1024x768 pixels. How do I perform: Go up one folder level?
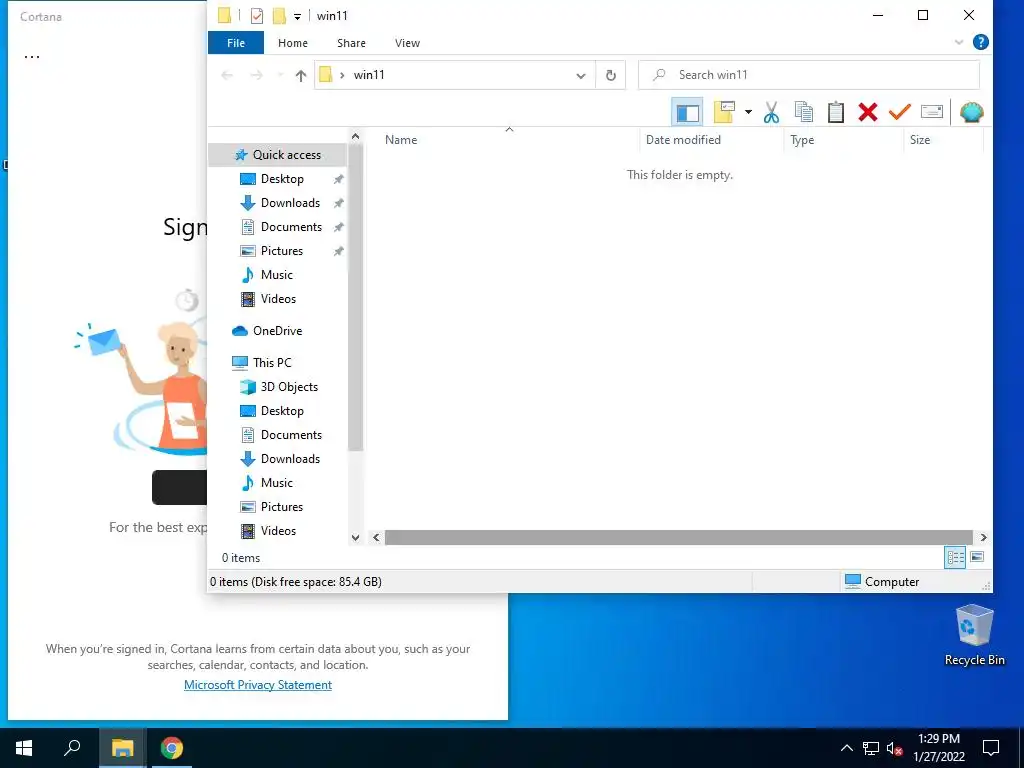300,75
